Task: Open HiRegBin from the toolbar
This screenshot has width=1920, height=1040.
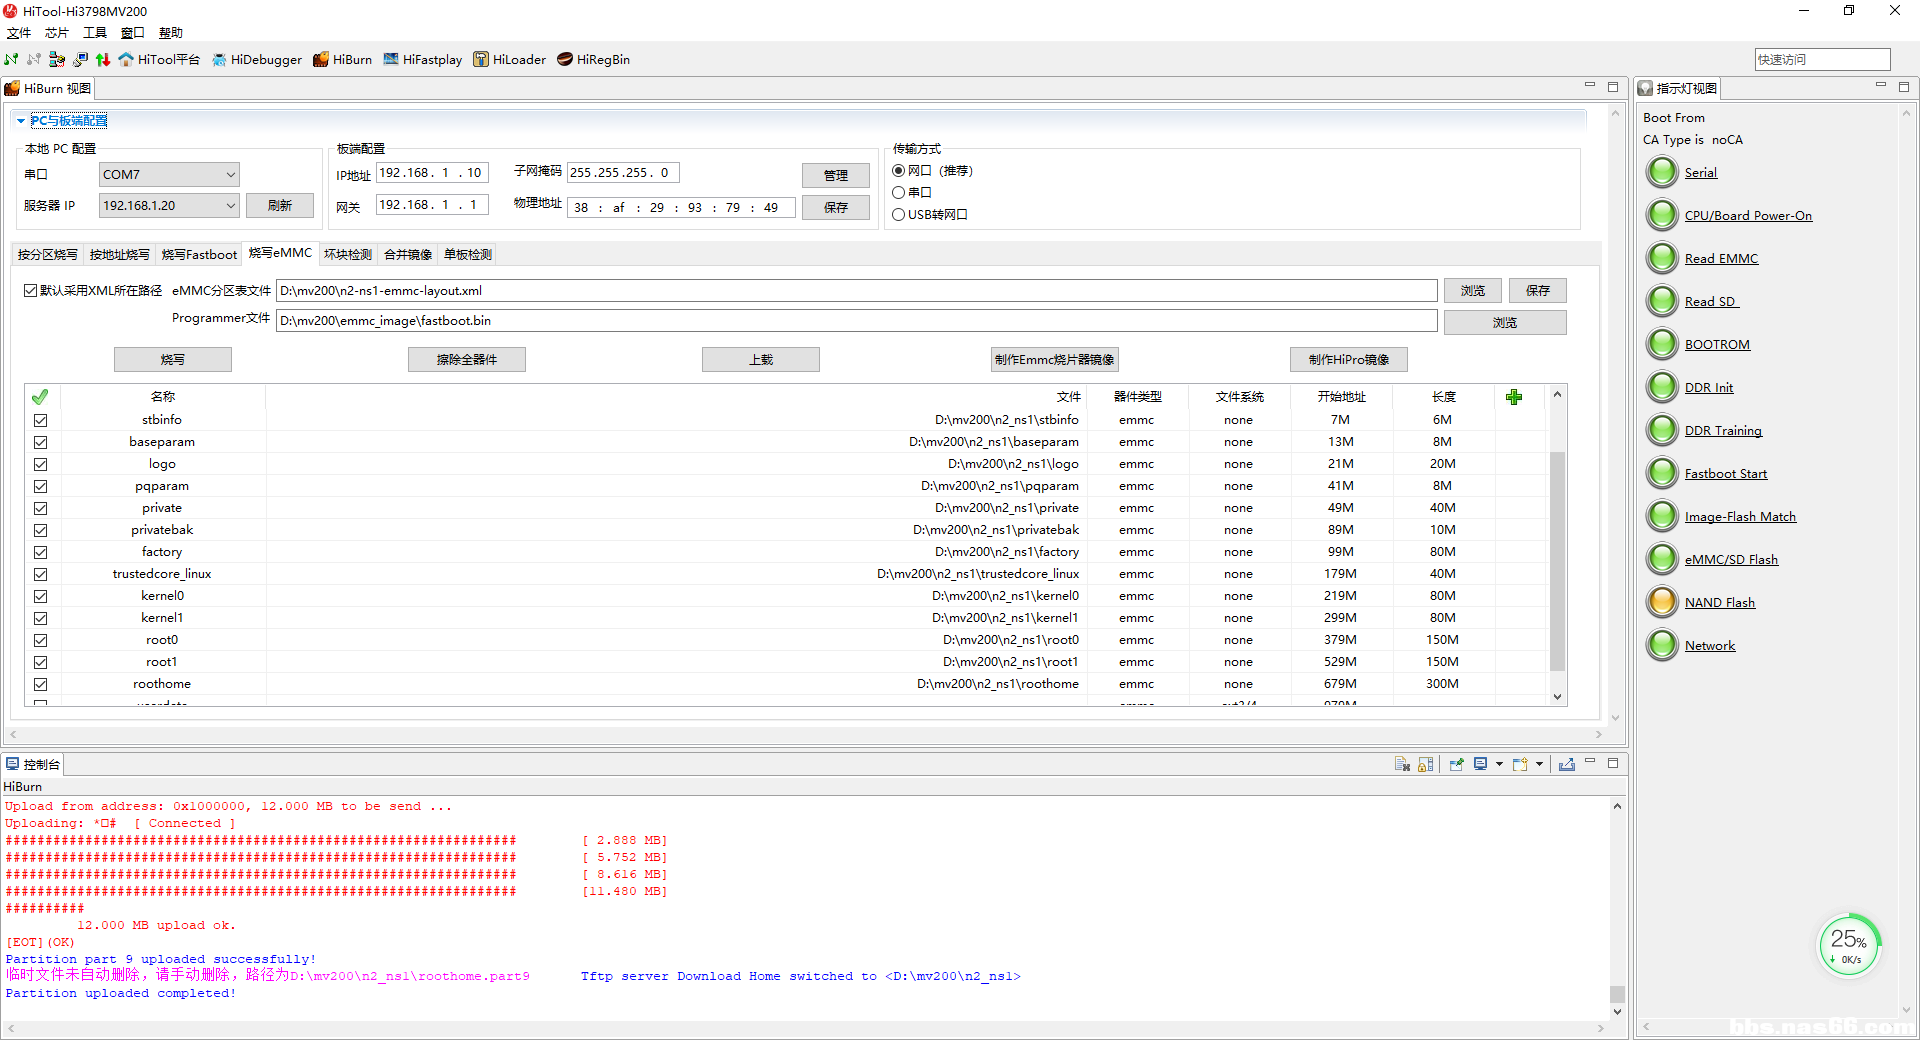Action: pos(594,60)
